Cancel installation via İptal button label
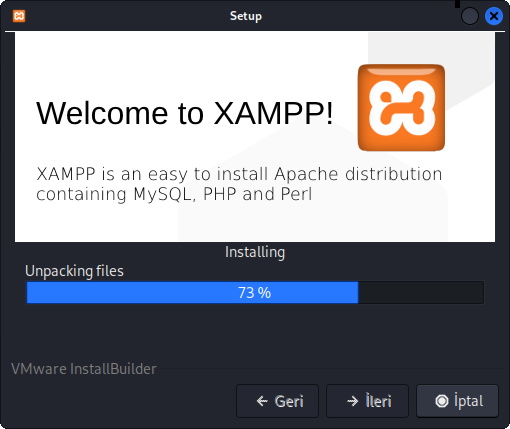Viewport: 510px width, 429px height. 468,401
